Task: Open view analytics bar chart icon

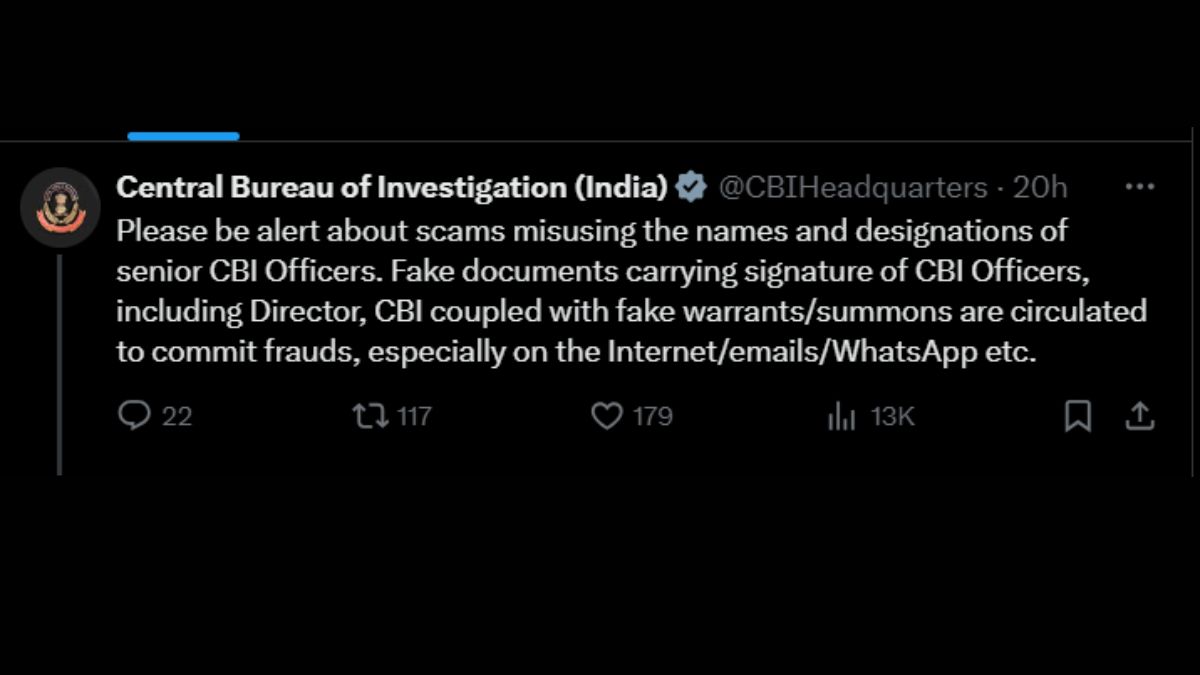Action: click(841, 416)
